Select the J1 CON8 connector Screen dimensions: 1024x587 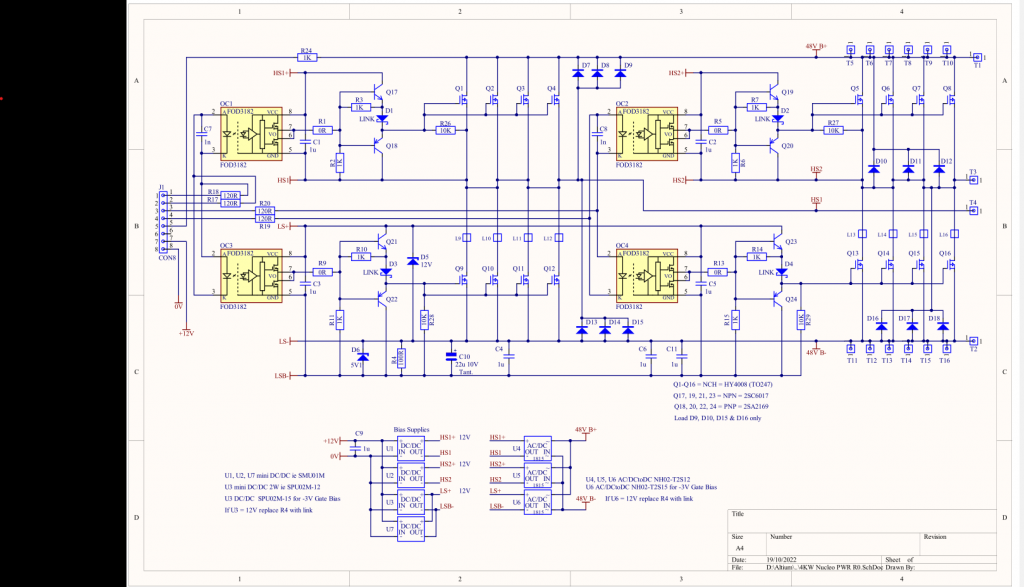[x=161, y=222]
